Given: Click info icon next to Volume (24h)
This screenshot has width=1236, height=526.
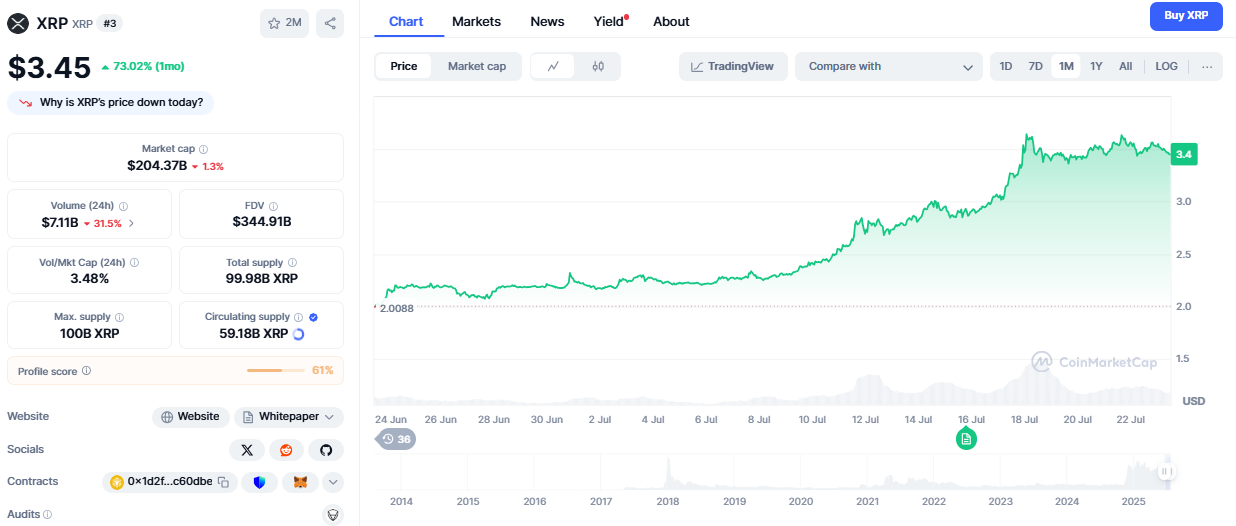Looking at the screenshot, I should (x=123, y=206).
